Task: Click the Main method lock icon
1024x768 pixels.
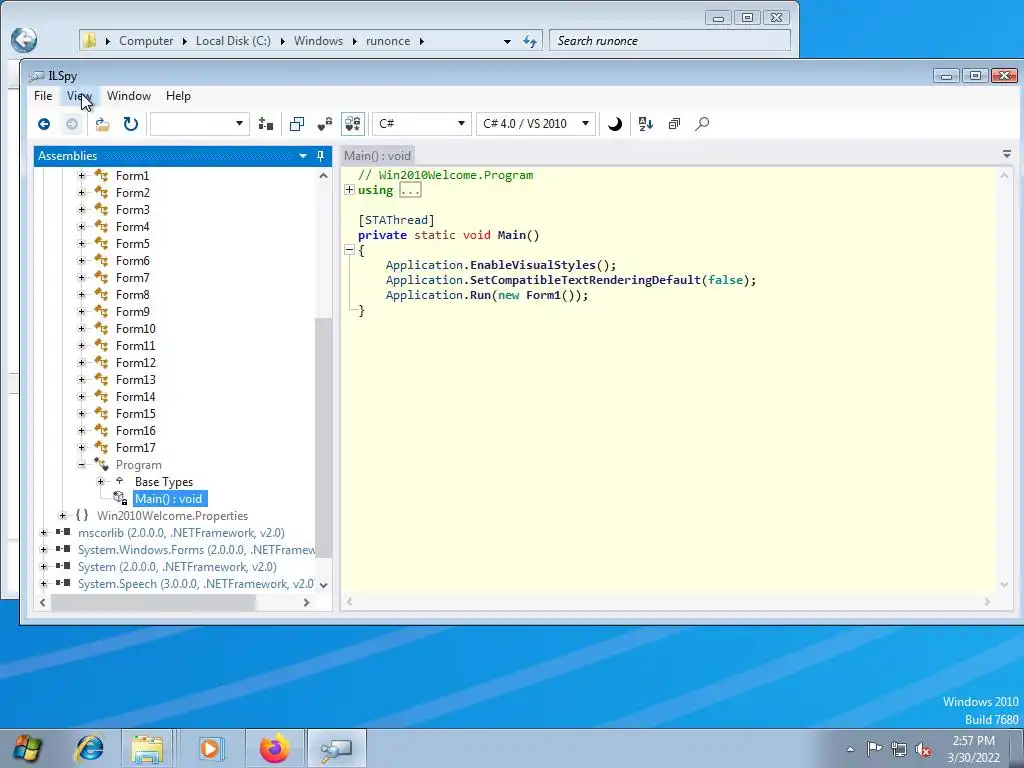Action: pos(120,499)
